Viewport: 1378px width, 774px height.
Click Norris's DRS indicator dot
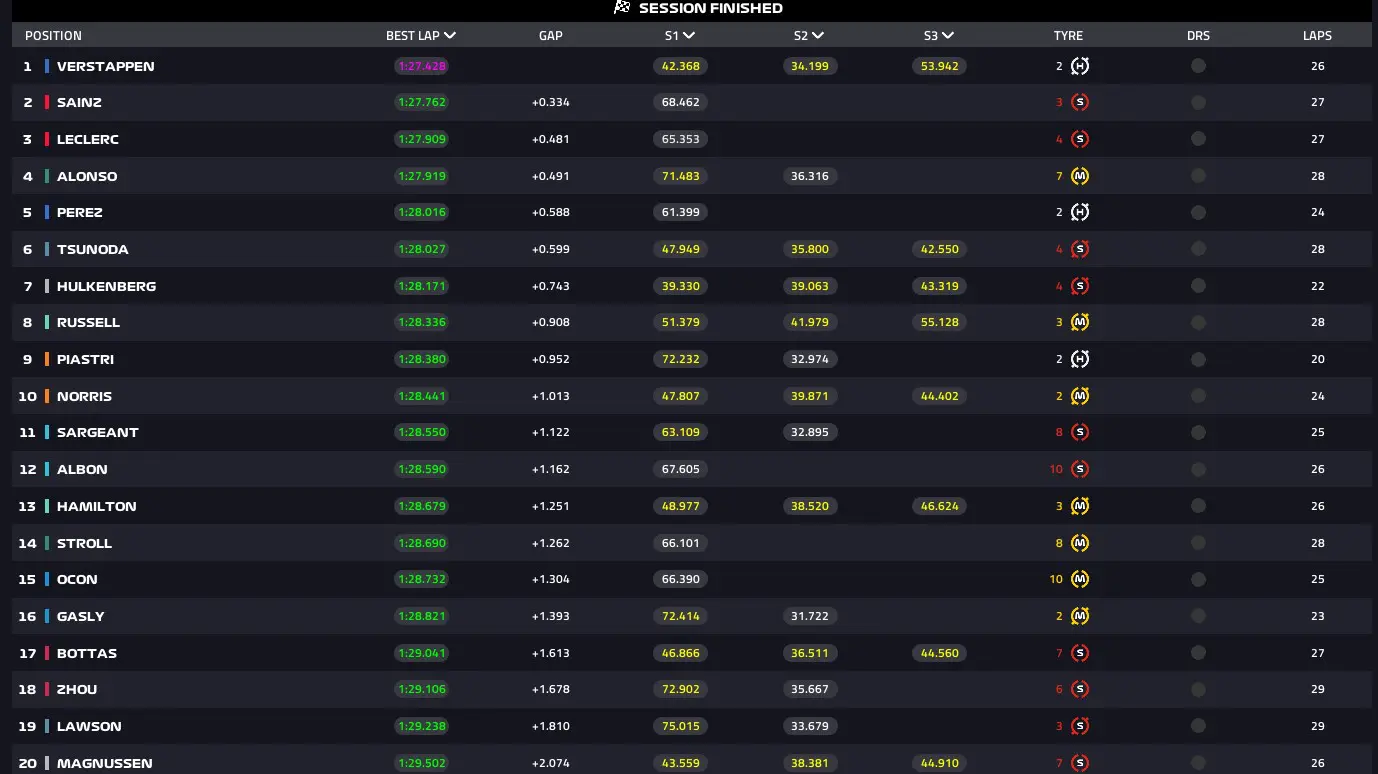coord(1198,396)
